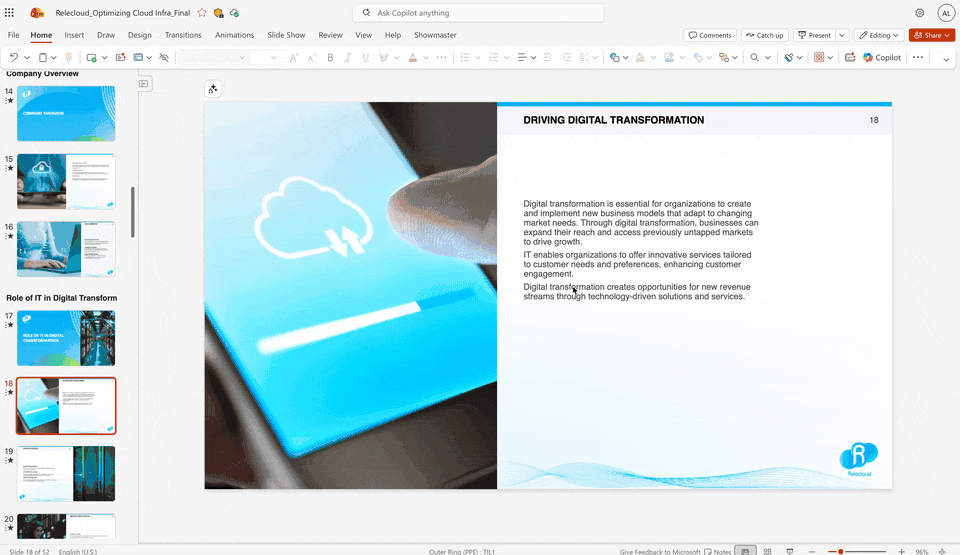Viewport: 960px width, 555px height.
Task: Click the line spacing icon
Action: pyautogui.click(x=584, y=57)
